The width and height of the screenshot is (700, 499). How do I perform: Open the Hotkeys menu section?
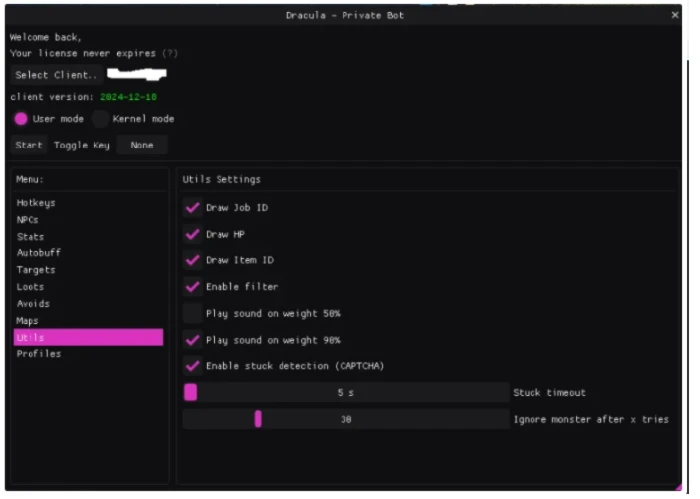[36, 203]
